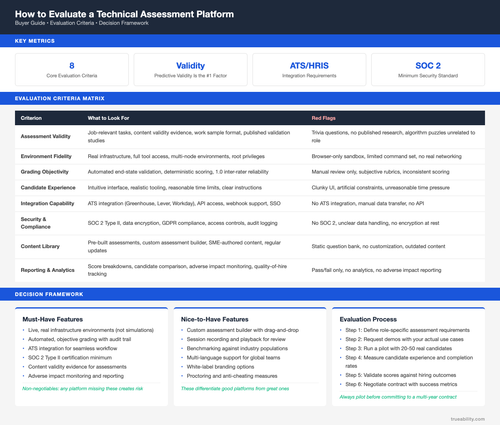Click bullet 'ATS integration for seamless workflow'
Screen dimensions: 500x425
click(x=73, y=348)
